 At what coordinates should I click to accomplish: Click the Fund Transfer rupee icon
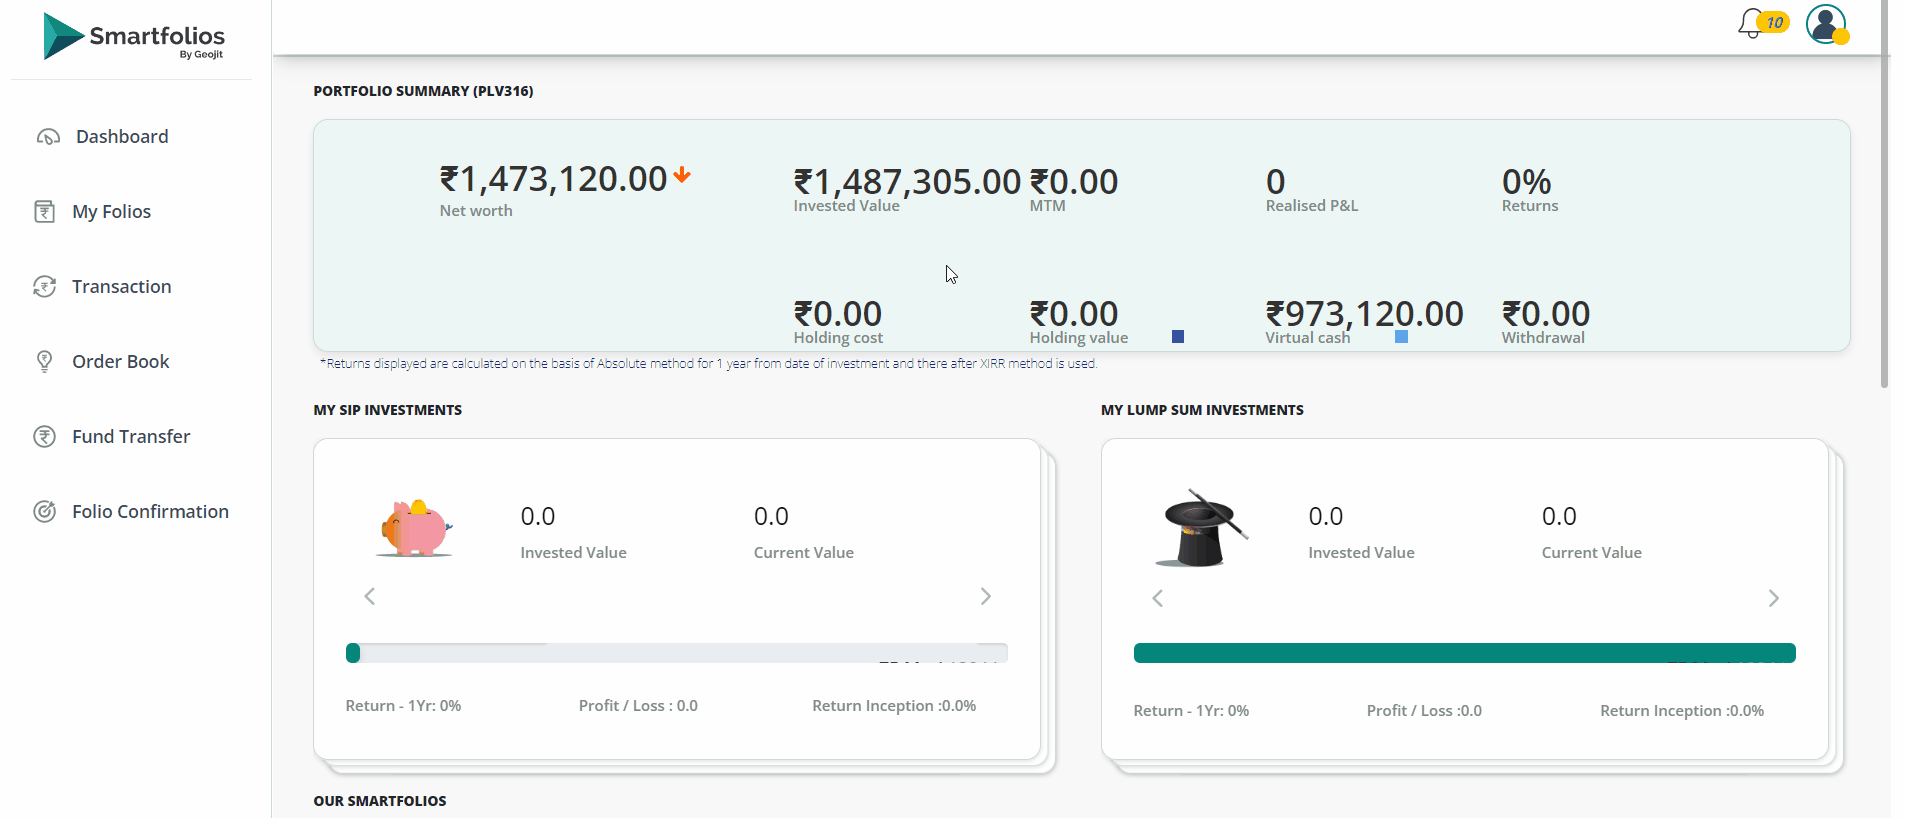[45, 437]
